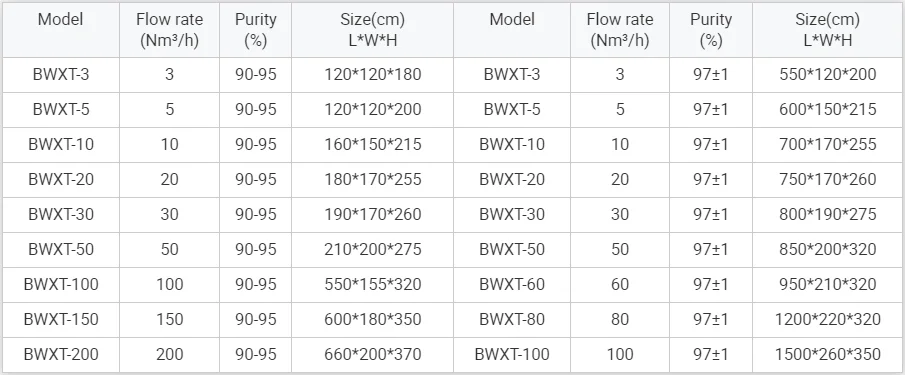Click the size cell 210*200*275
The height and width of the screenshot is (375, 905).
(372, 249)
